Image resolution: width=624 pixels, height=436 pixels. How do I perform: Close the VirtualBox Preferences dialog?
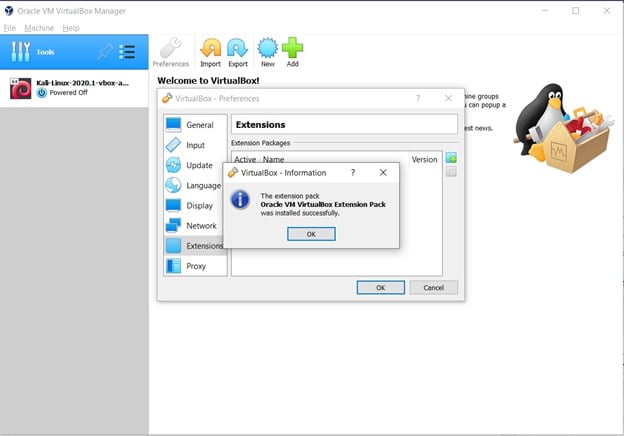[x=448, y=98]
